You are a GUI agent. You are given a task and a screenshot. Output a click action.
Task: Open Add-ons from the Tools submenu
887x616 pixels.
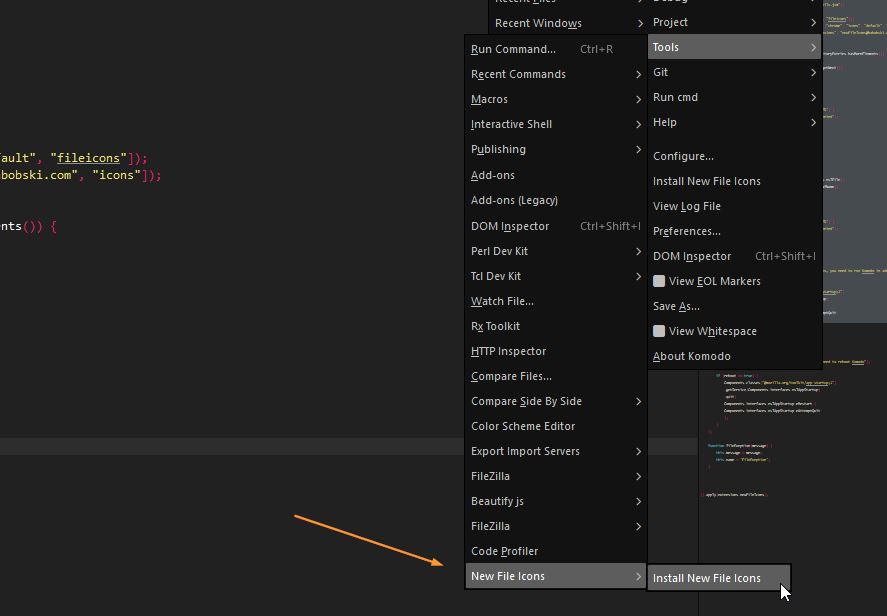click(x=556, y=175)
